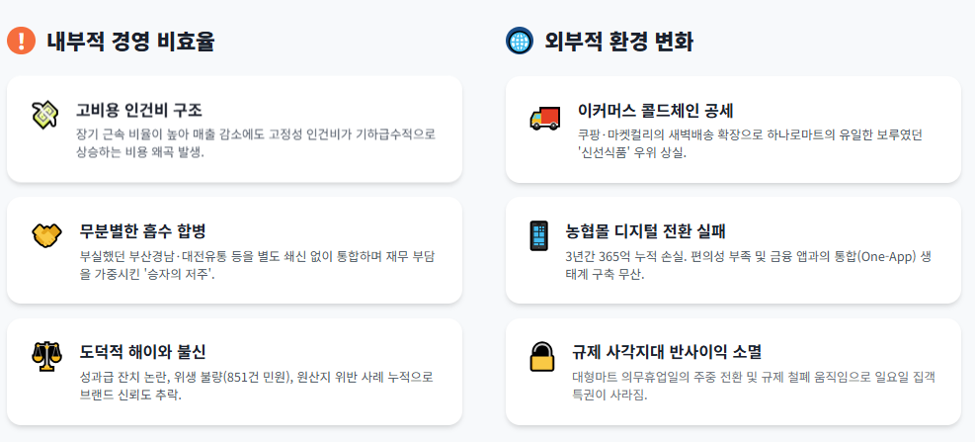
Task: Open the 도덕적 해이와 불신 card title
Action: [142, 352]
